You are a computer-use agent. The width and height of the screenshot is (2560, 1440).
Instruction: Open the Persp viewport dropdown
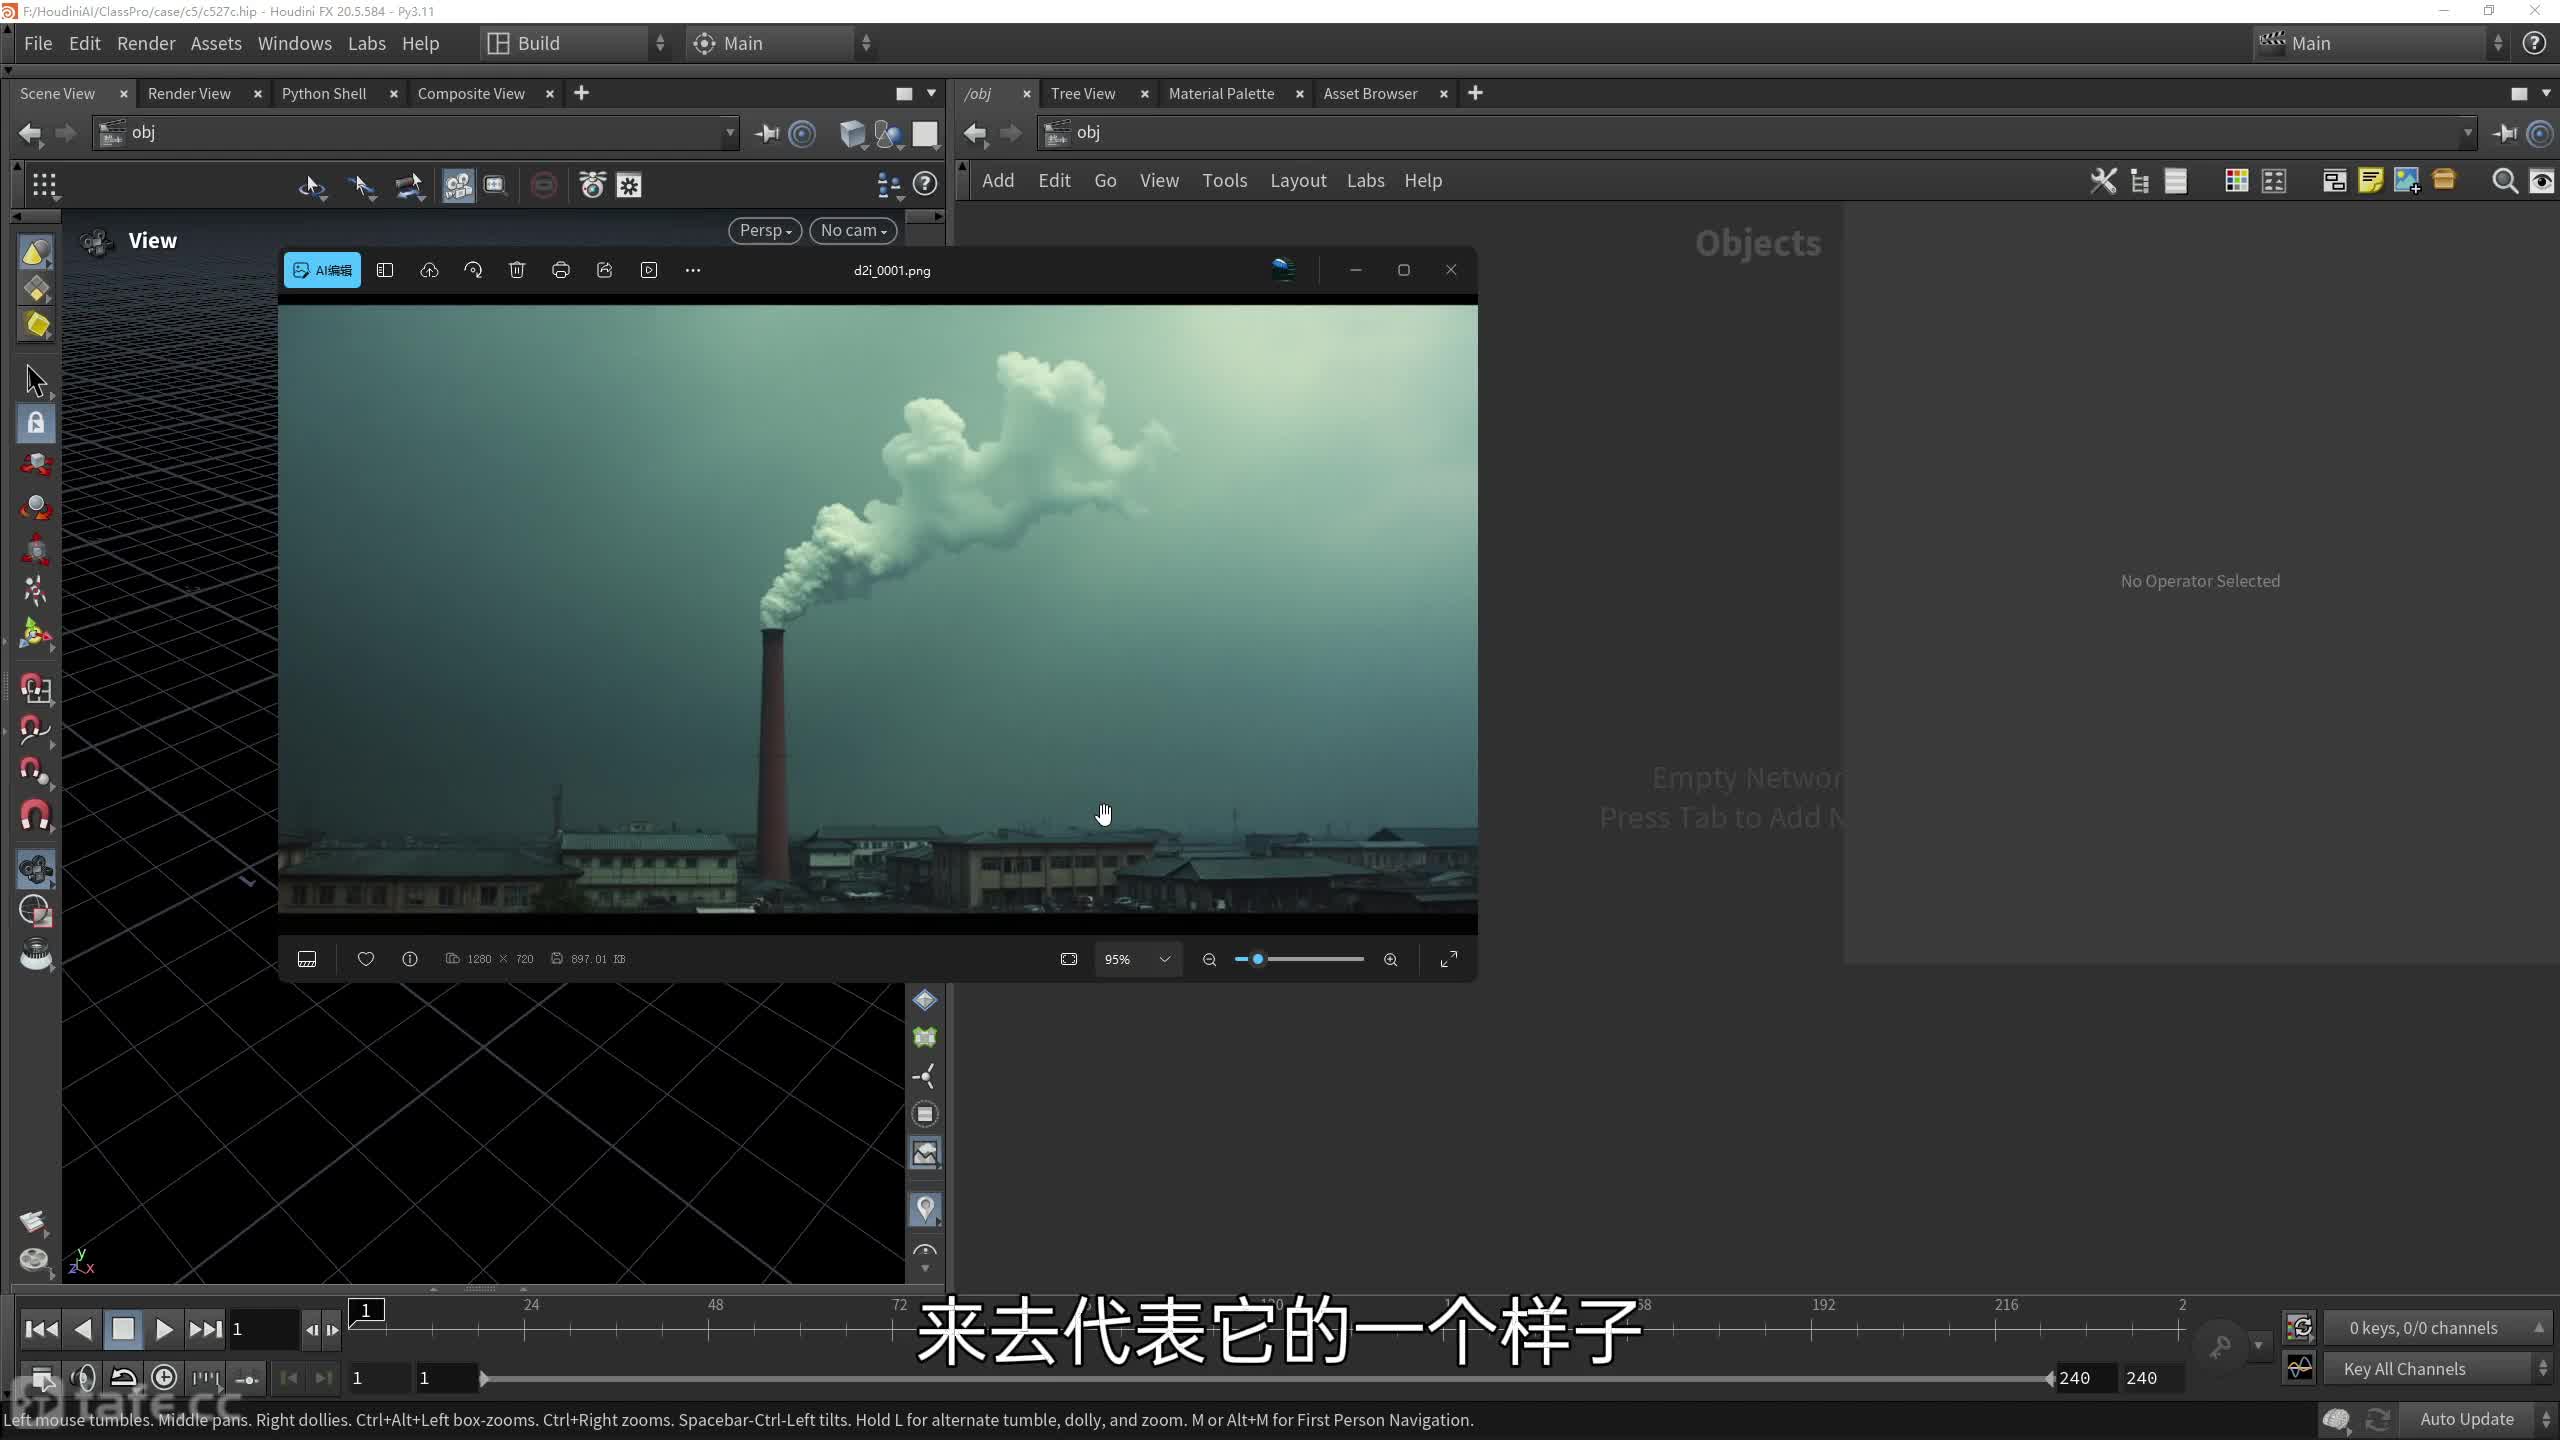pyautogui.click(x=765, y=230)
